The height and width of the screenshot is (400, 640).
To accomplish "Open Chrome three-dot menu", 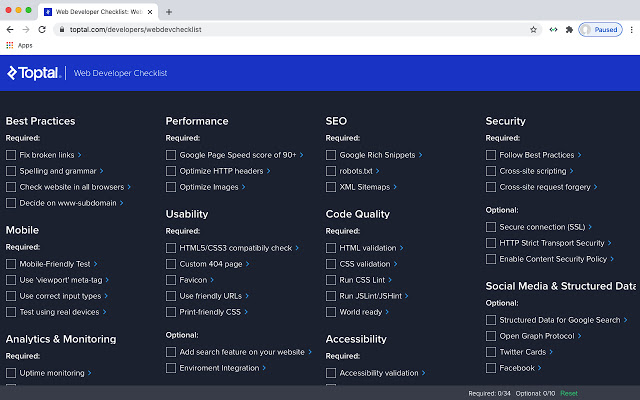I will pos(631,29).
